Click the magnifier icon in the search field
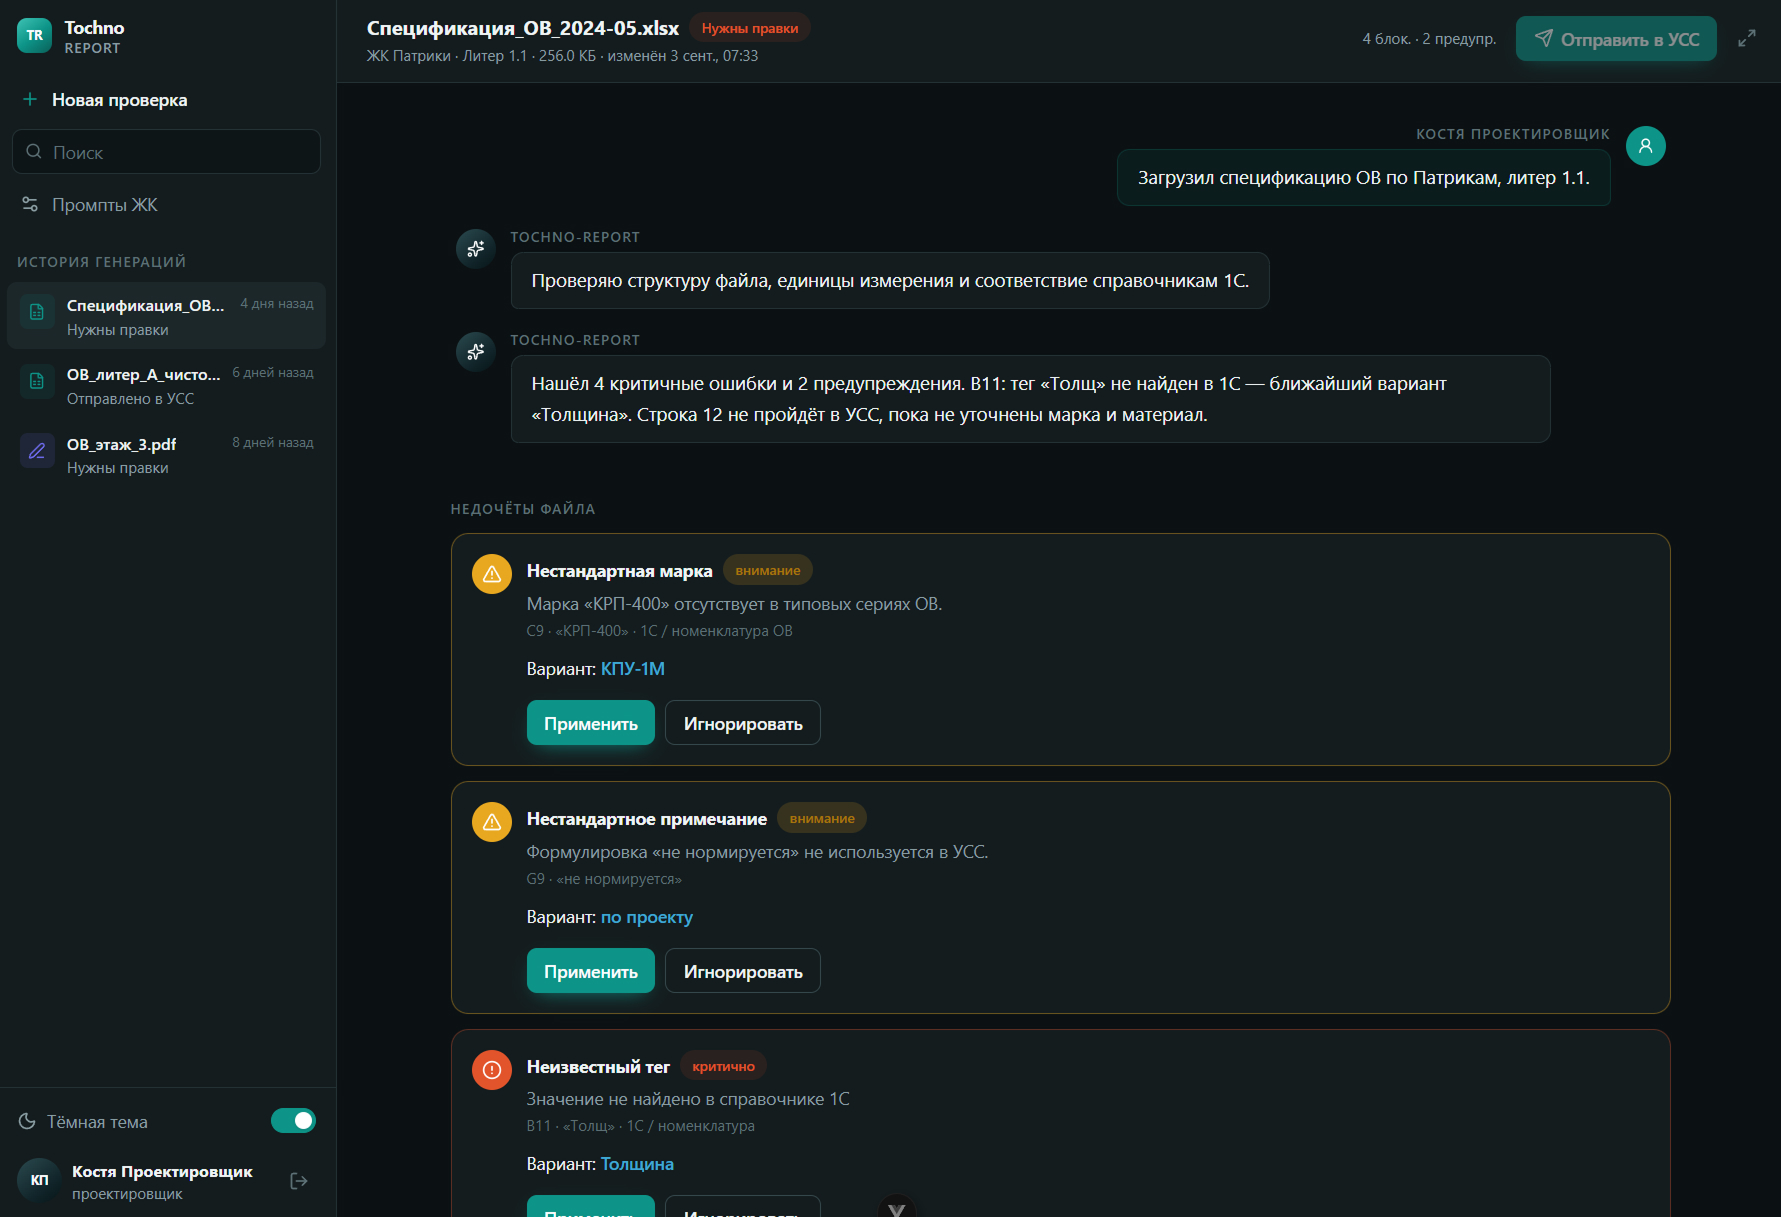Image resolution: width=1781 pixels, height=1217 pixels. tap(34, 151)
